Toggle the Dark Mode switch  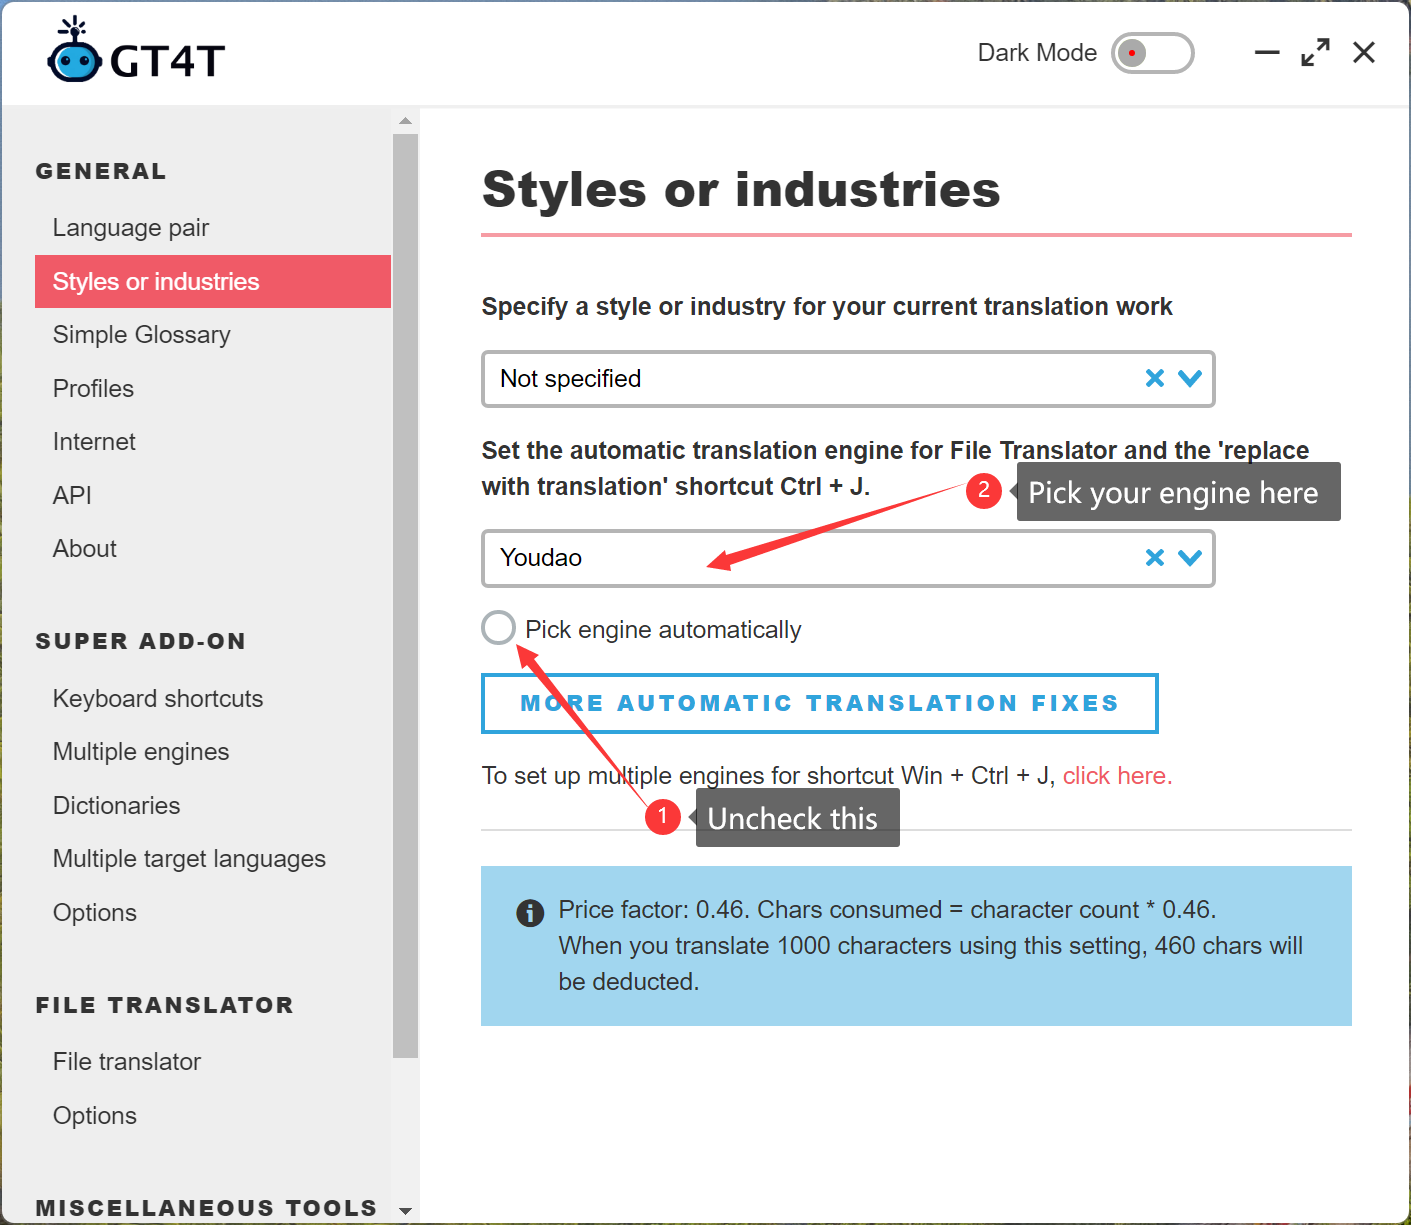(1152, 53)
